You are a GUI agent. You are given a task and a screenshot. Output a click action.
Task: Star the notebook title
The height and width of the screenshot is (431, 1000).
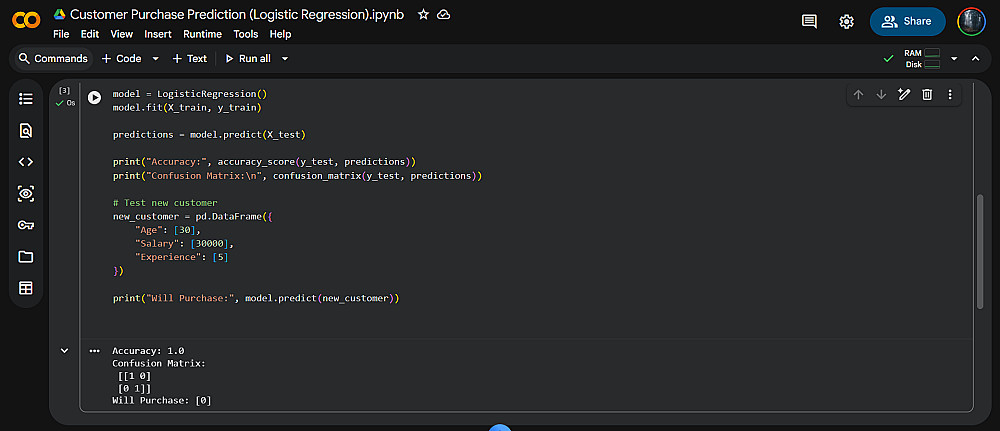tap(424, 15)
